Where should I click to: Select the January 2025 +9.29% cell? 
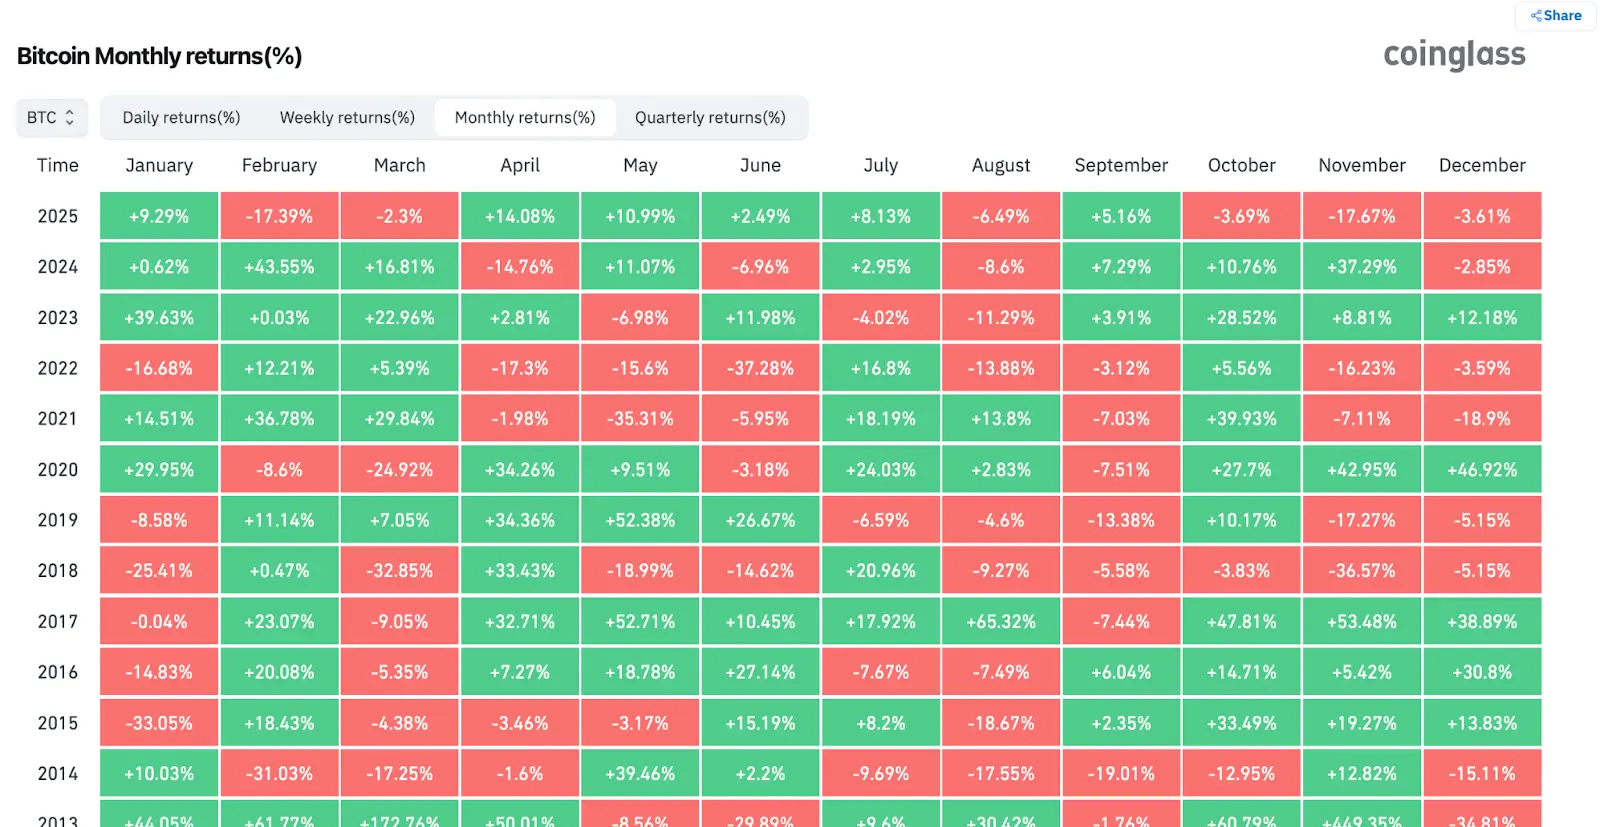point(159,215)
